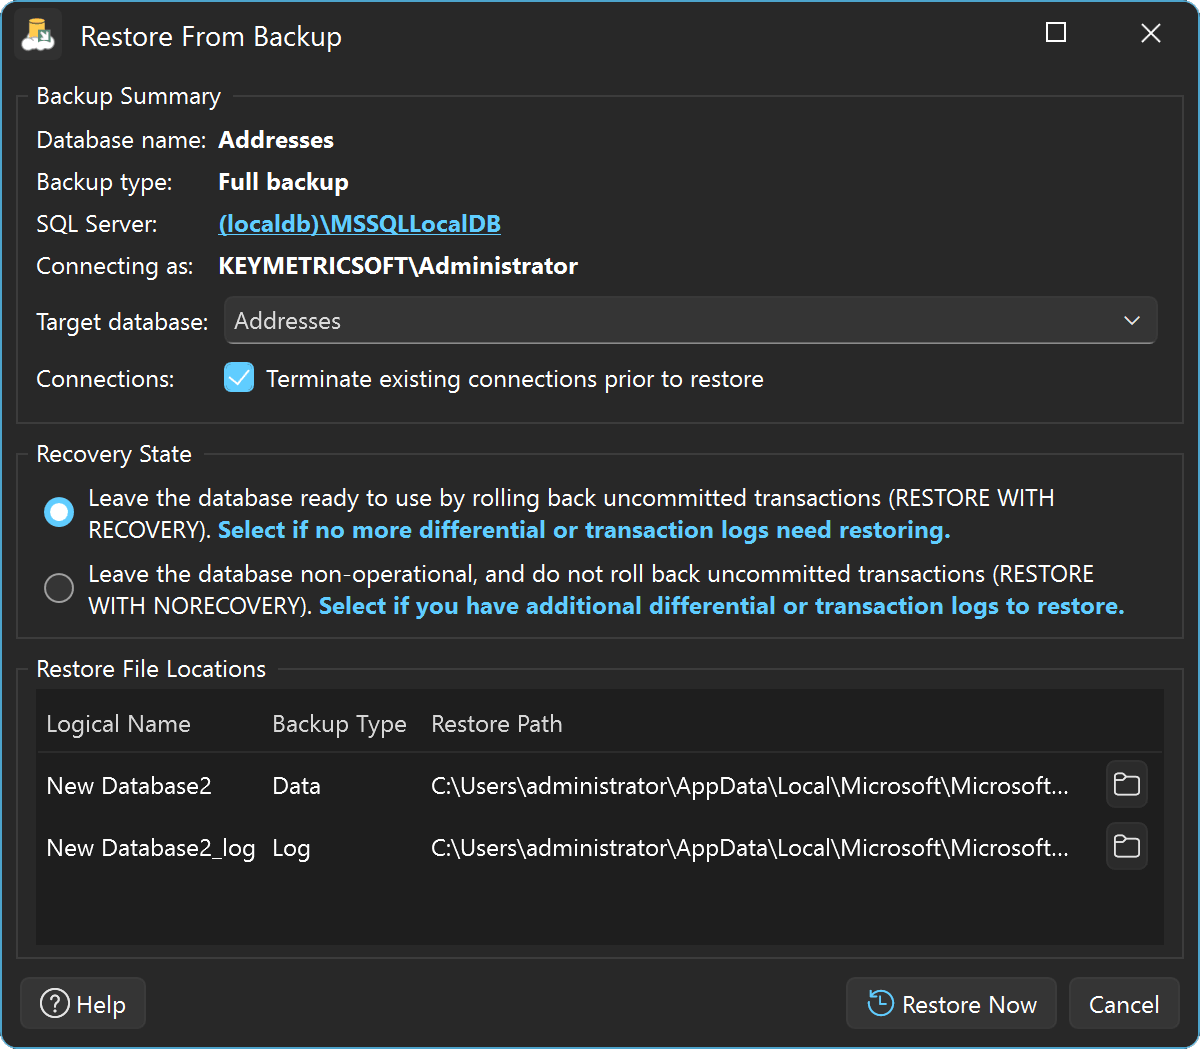Disable terminating existing connections before restore
Viewport: 1200px width, 1049px height.
pos(239,378)
